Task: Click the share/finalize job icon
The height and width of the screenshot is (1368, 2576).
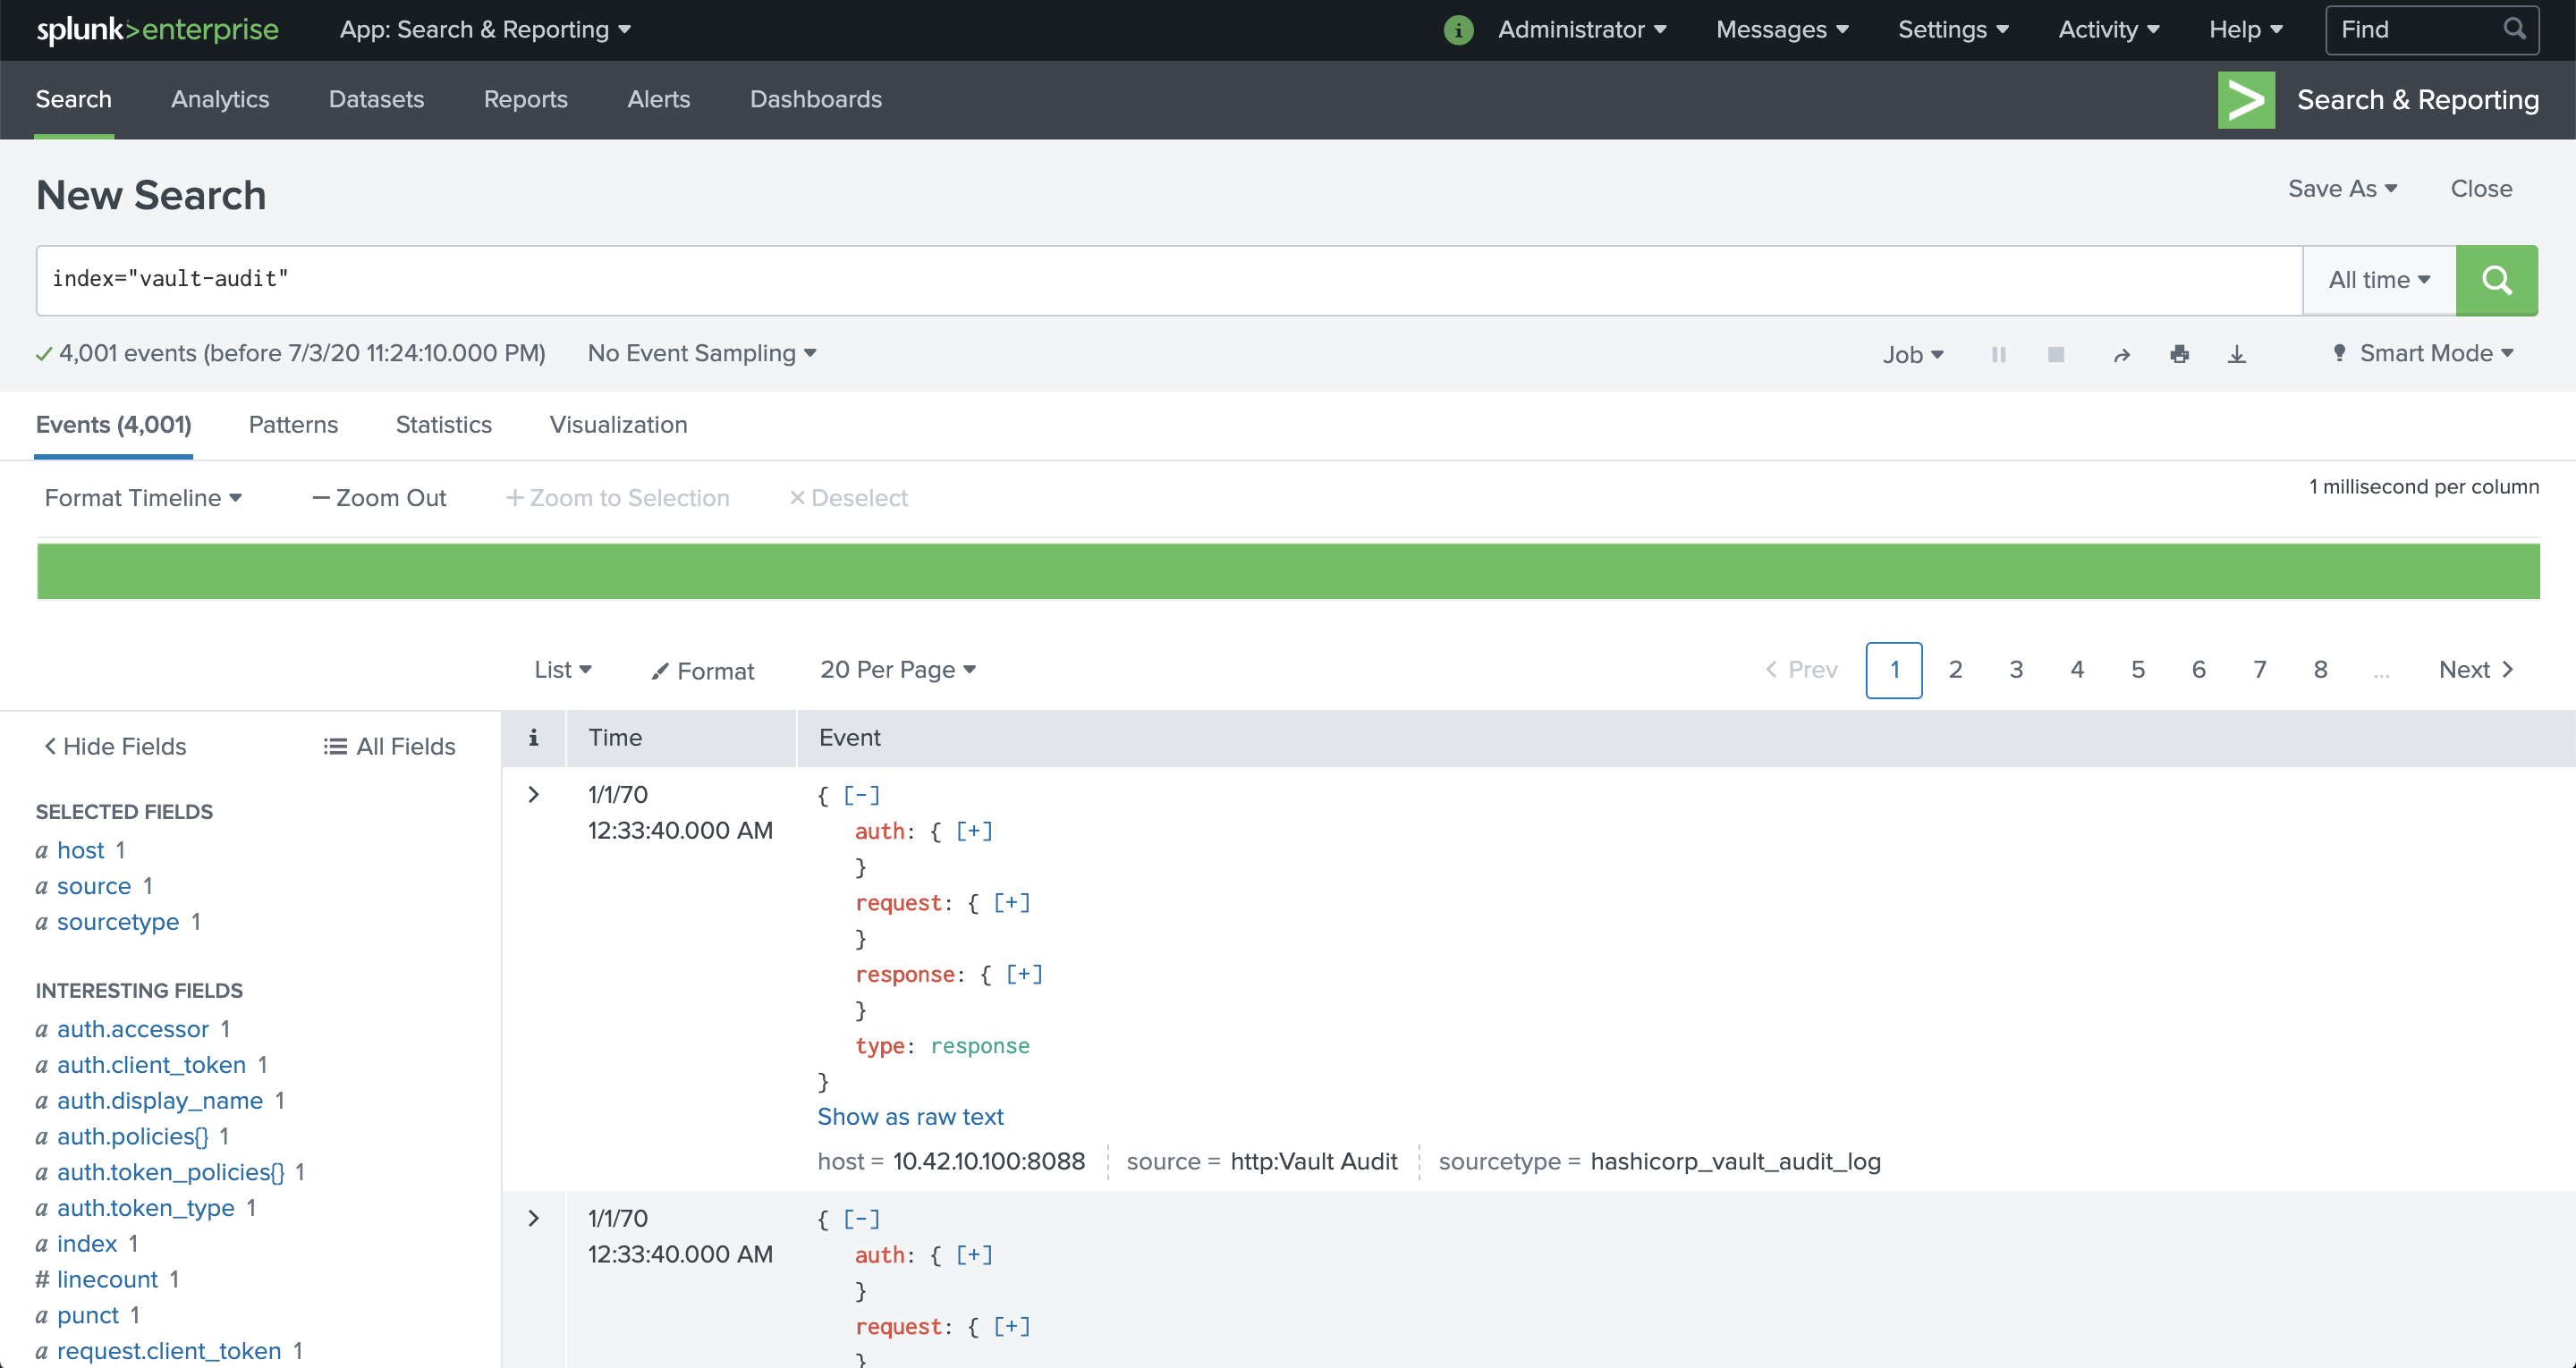Action: point(2121,354)
